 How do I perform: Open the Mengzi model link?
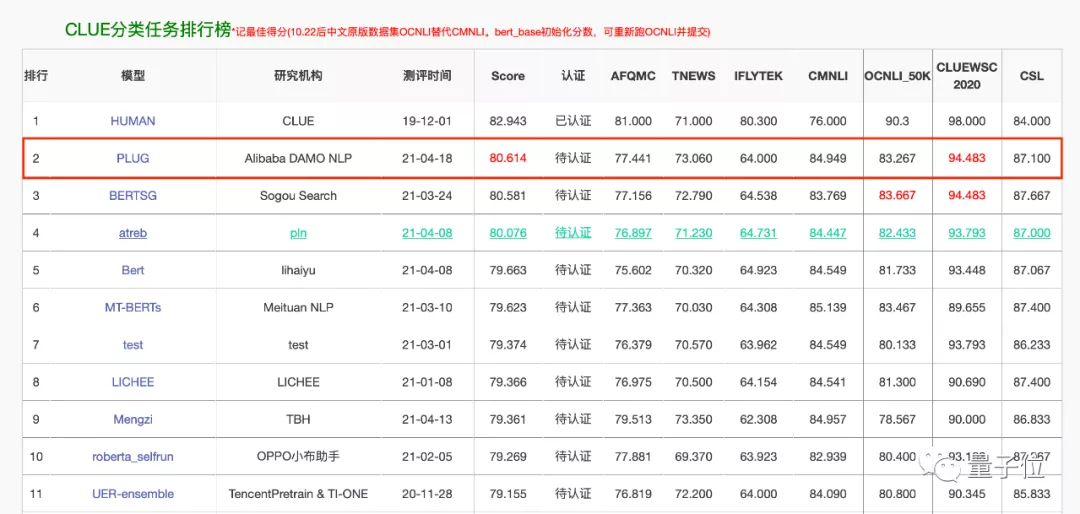click(x=133, y=419)
